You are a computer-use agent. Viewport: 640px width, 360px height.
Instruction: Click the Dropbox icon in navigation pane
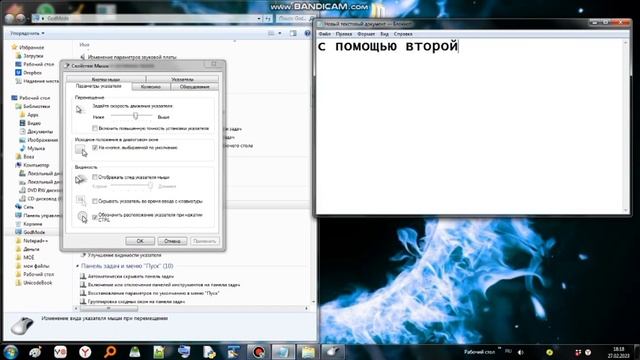18,73
